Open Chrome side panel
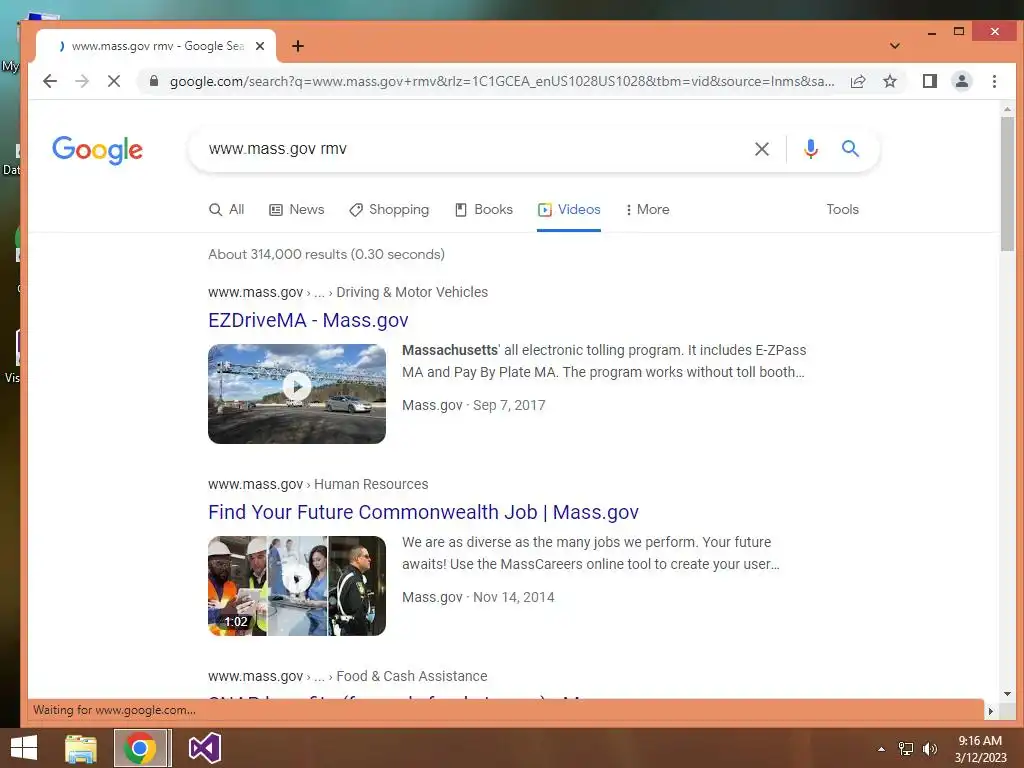This screenshot has width=1024, height=768. click(929, 81)
